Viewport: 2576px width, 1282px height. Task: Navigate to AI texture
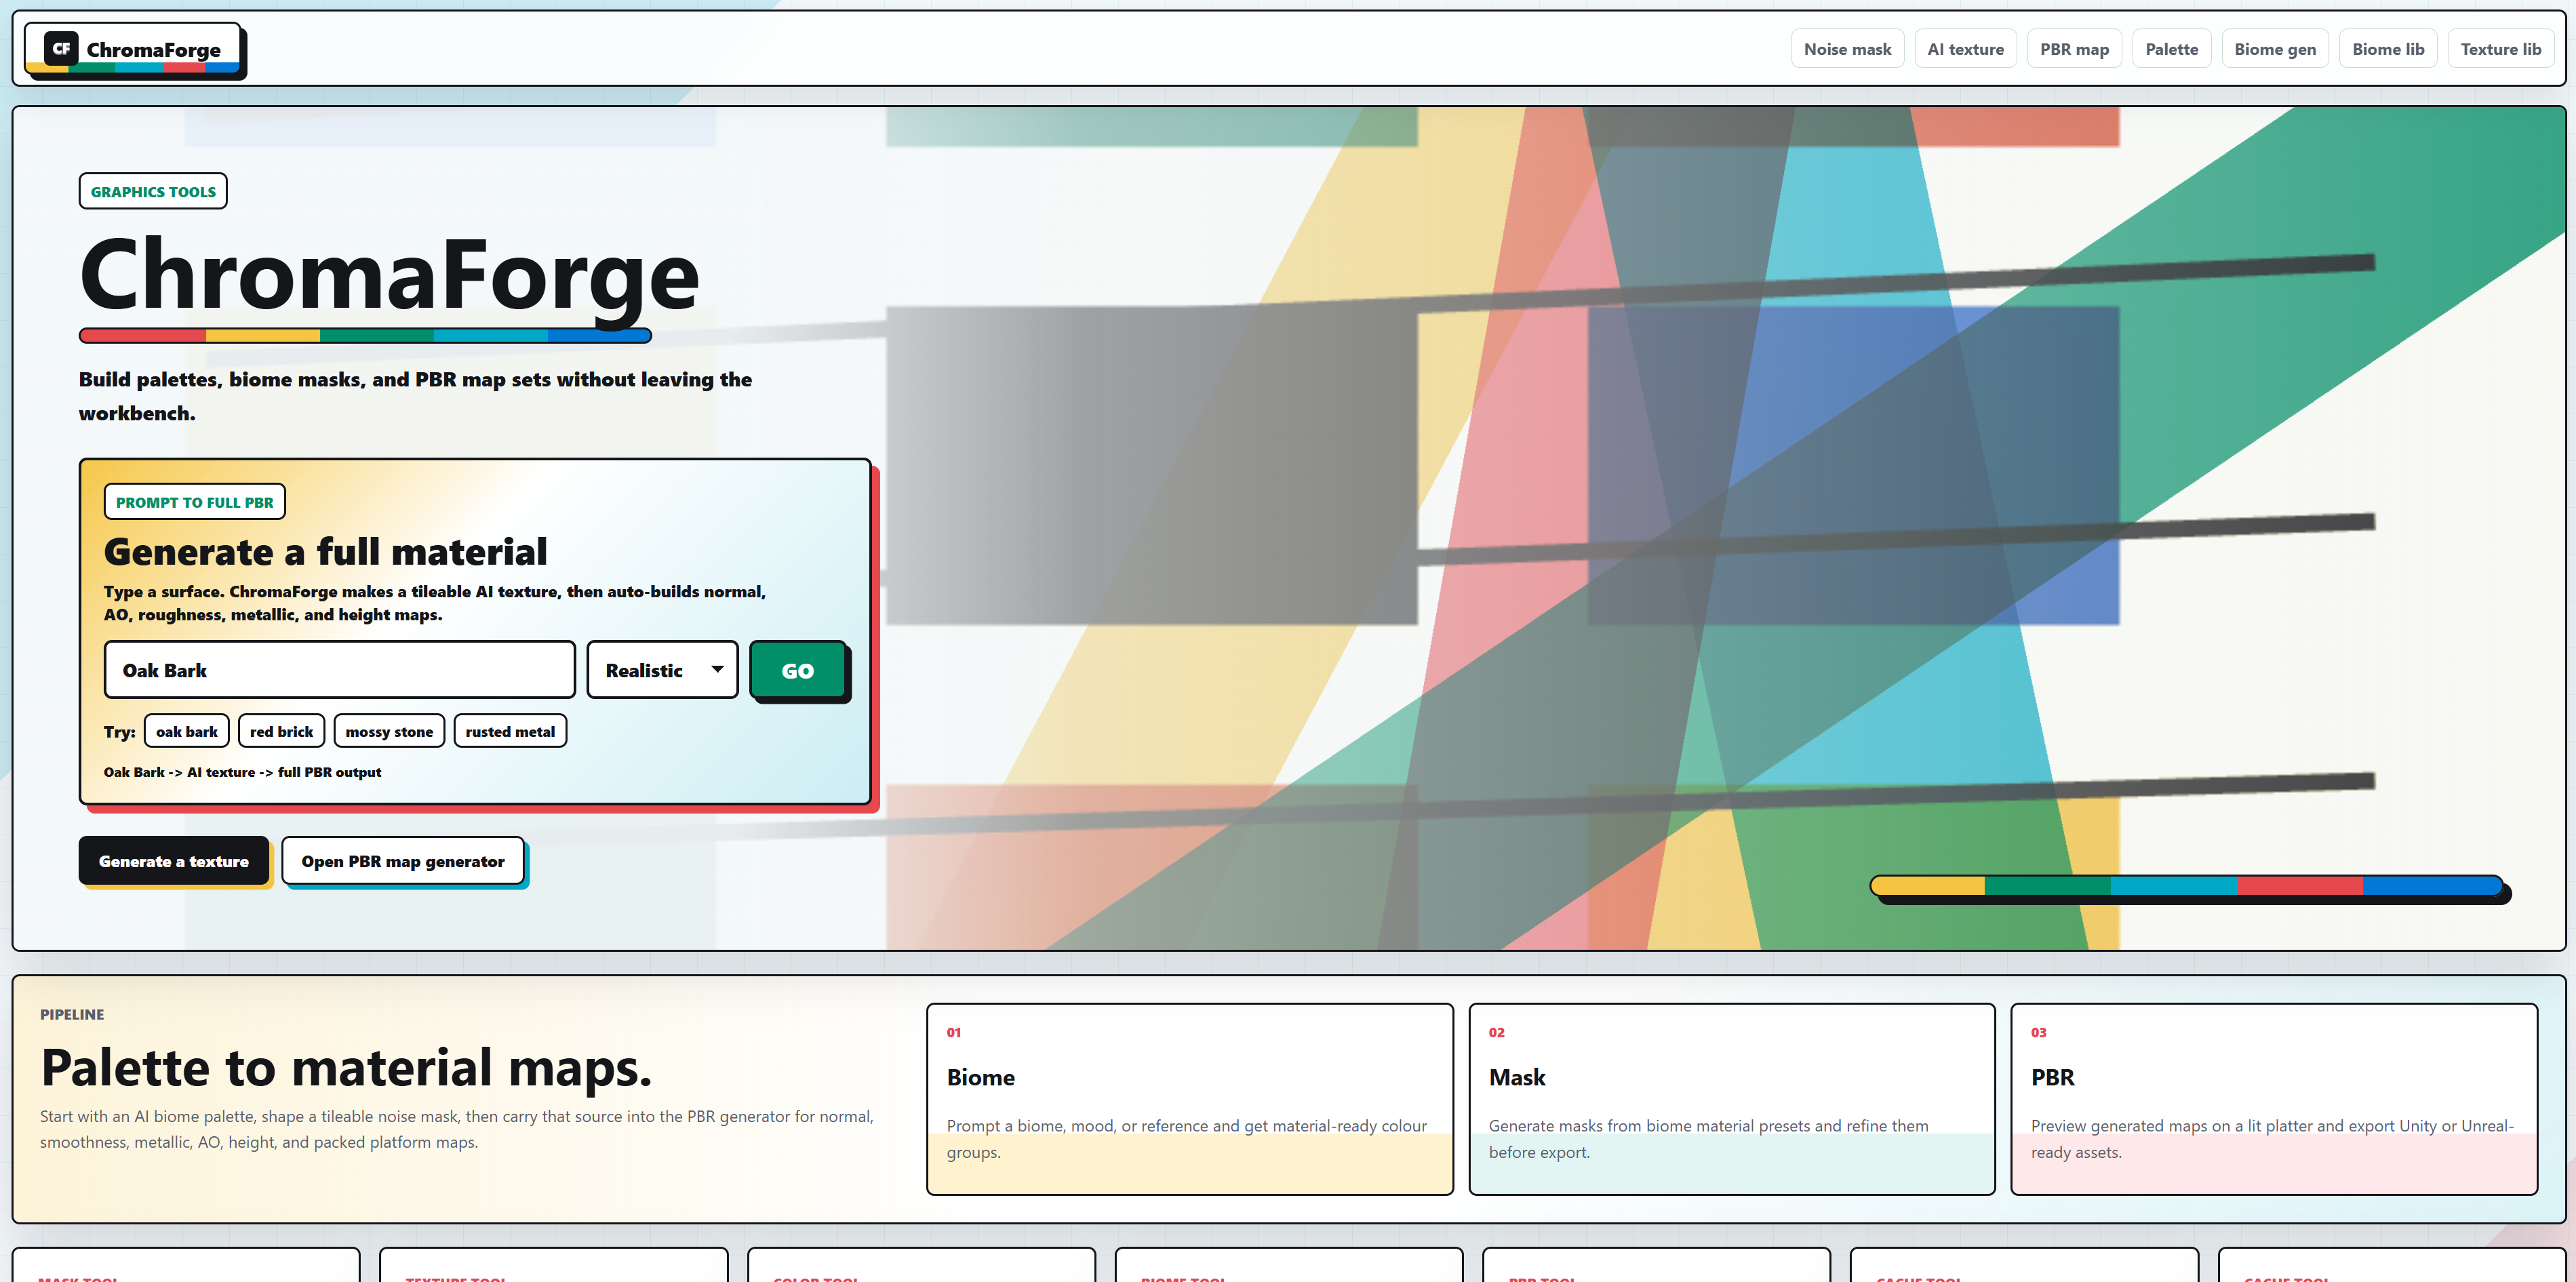(x=1965, y=48)
